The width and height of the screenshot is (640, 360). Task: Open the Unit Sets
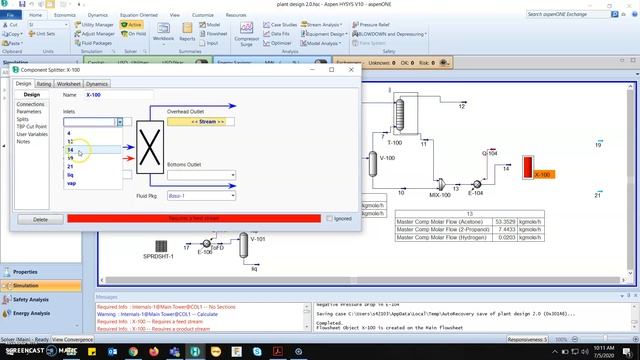click(x=42, y=34)
